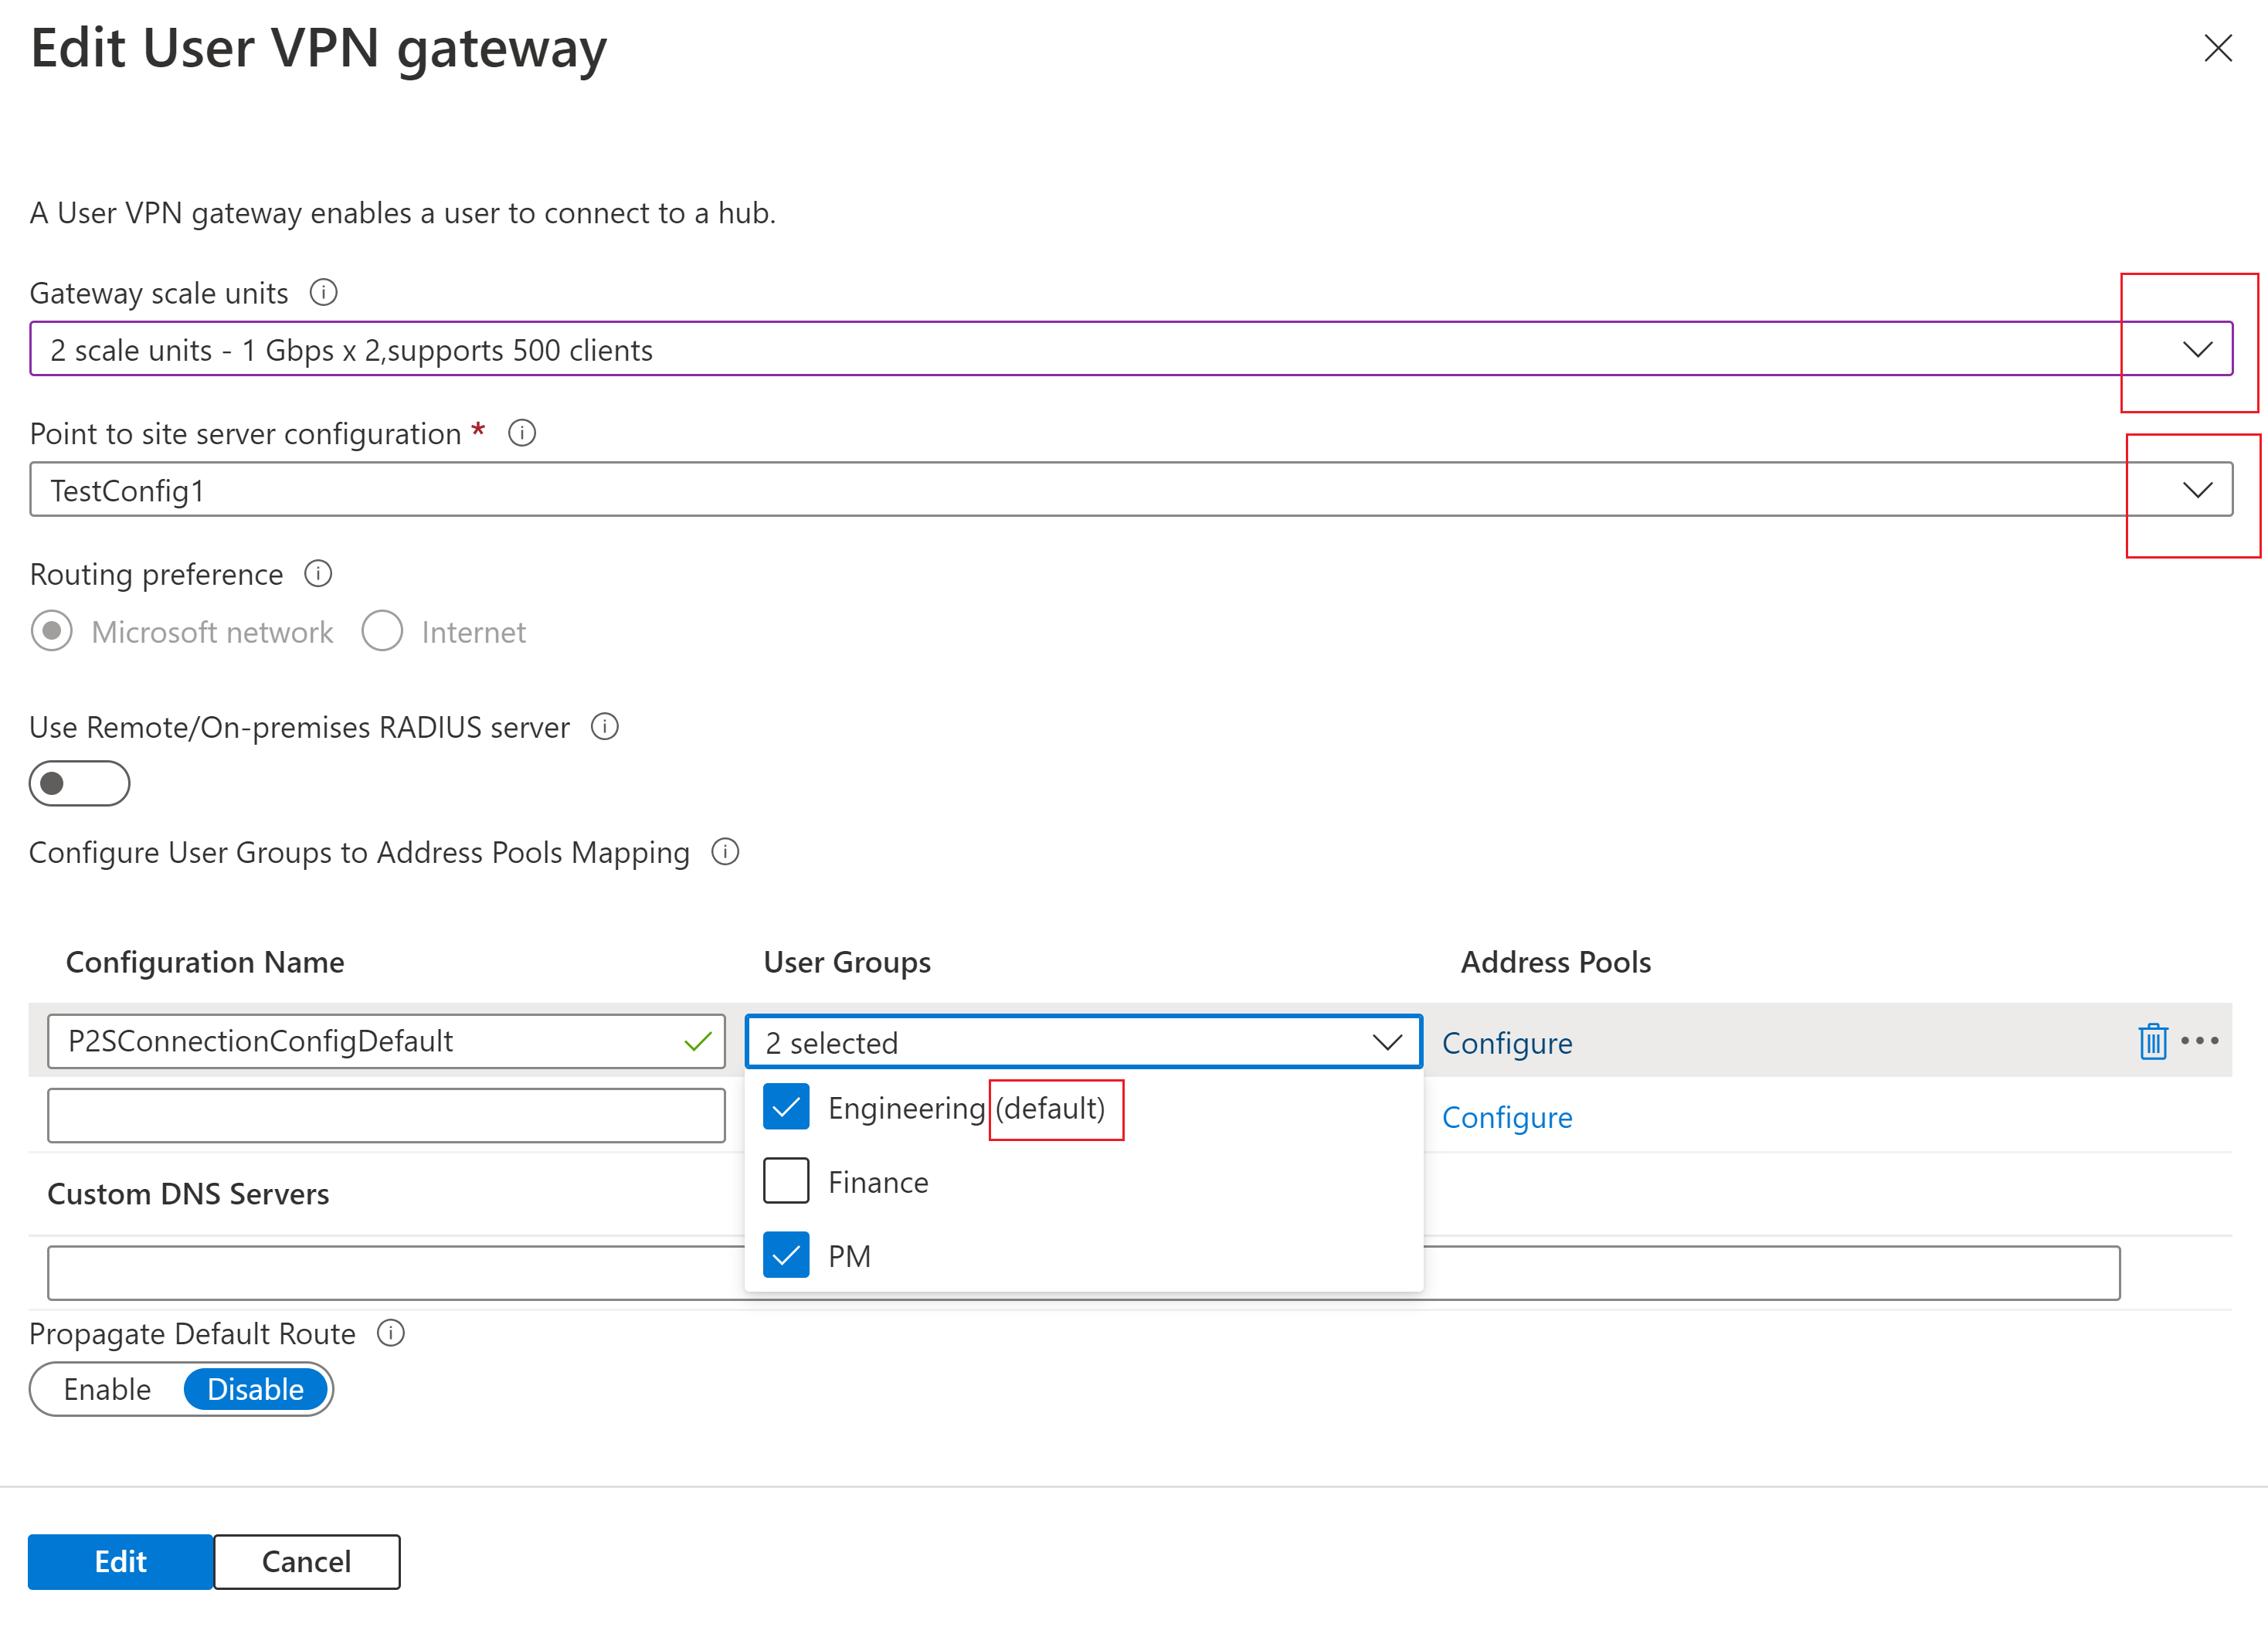Check the Finance user group checkbox

click(786, 1181)
